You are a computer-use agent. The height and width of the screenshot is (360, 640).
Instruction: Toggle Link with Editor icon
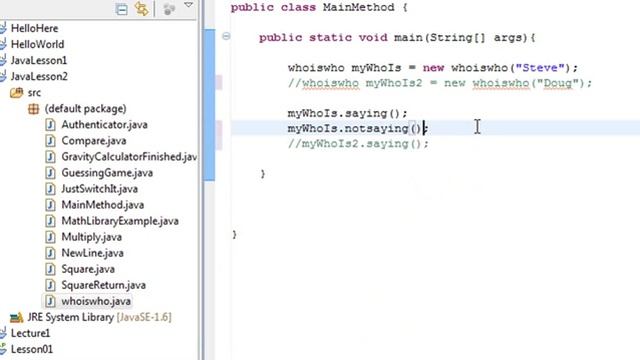(x=142, y=9)
